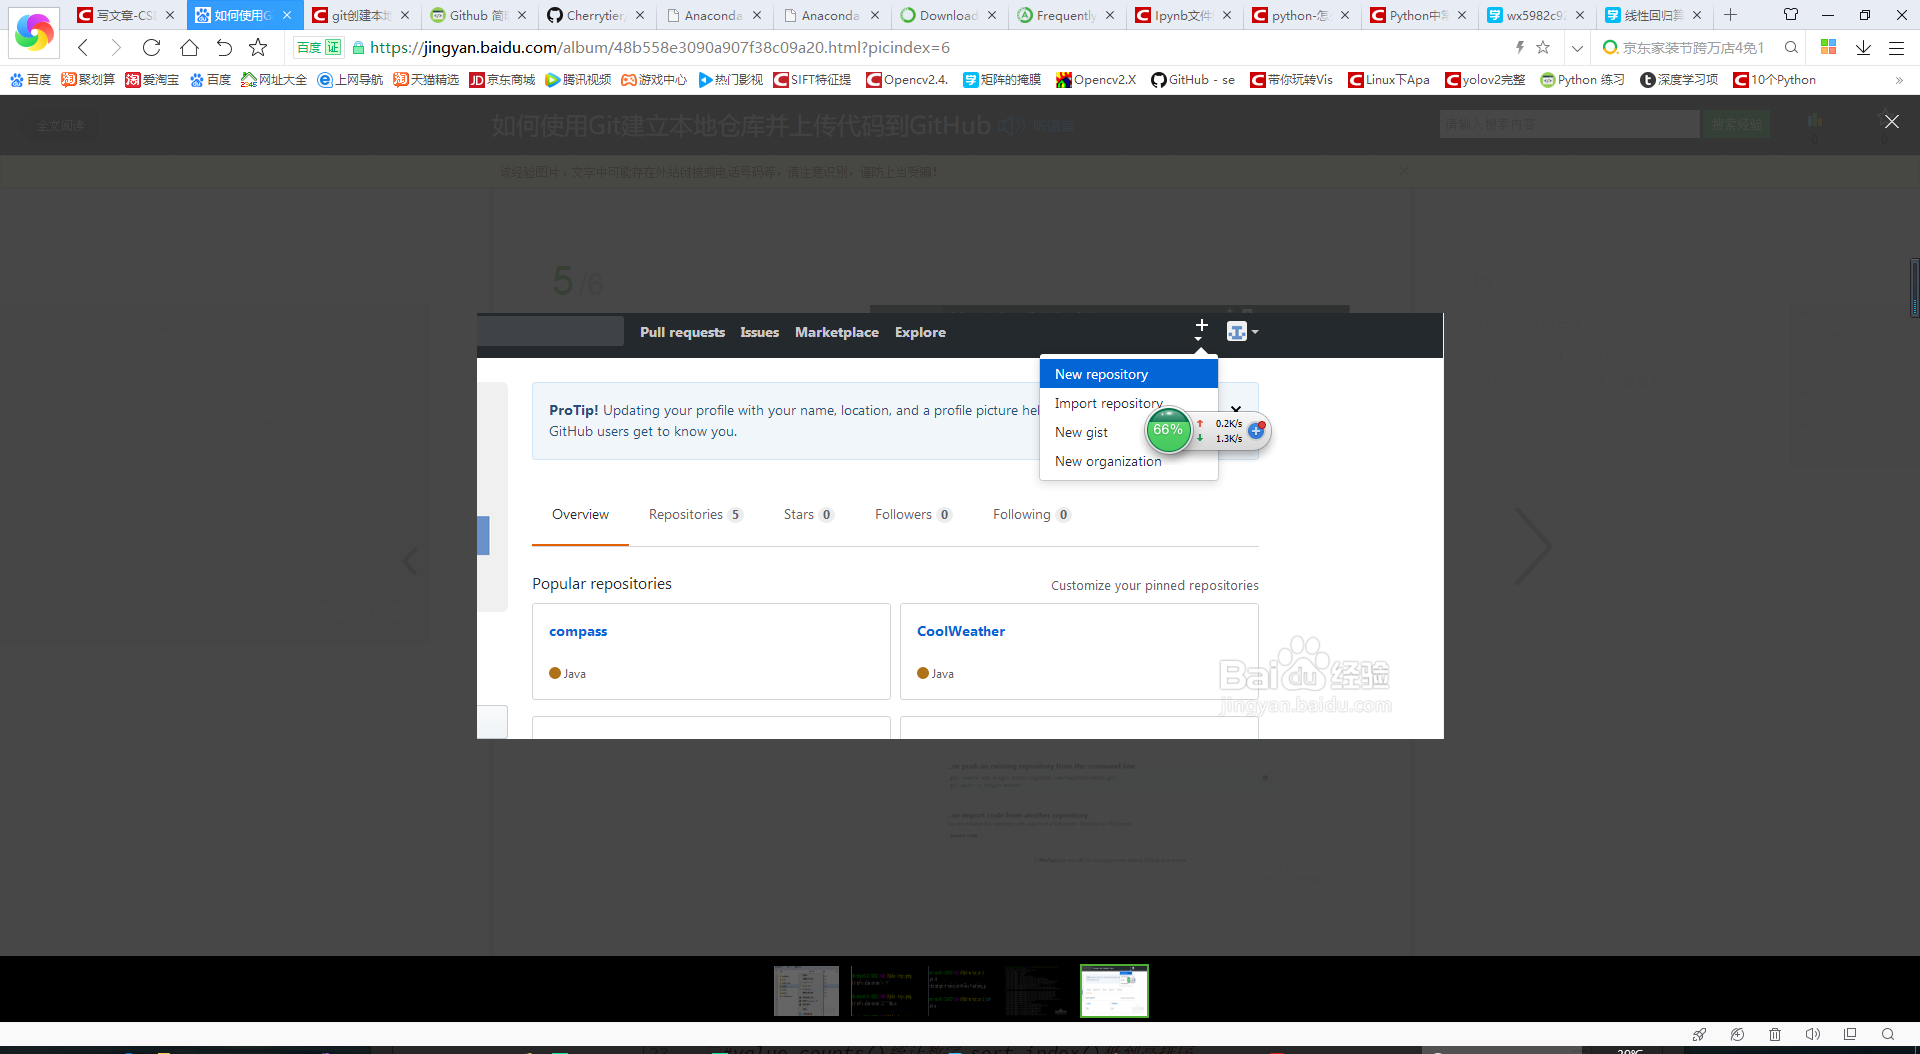Select the fourth thumbnail in the filmstrip
This screenshot has width=1920, height=1054.
tap(1037, 990)
